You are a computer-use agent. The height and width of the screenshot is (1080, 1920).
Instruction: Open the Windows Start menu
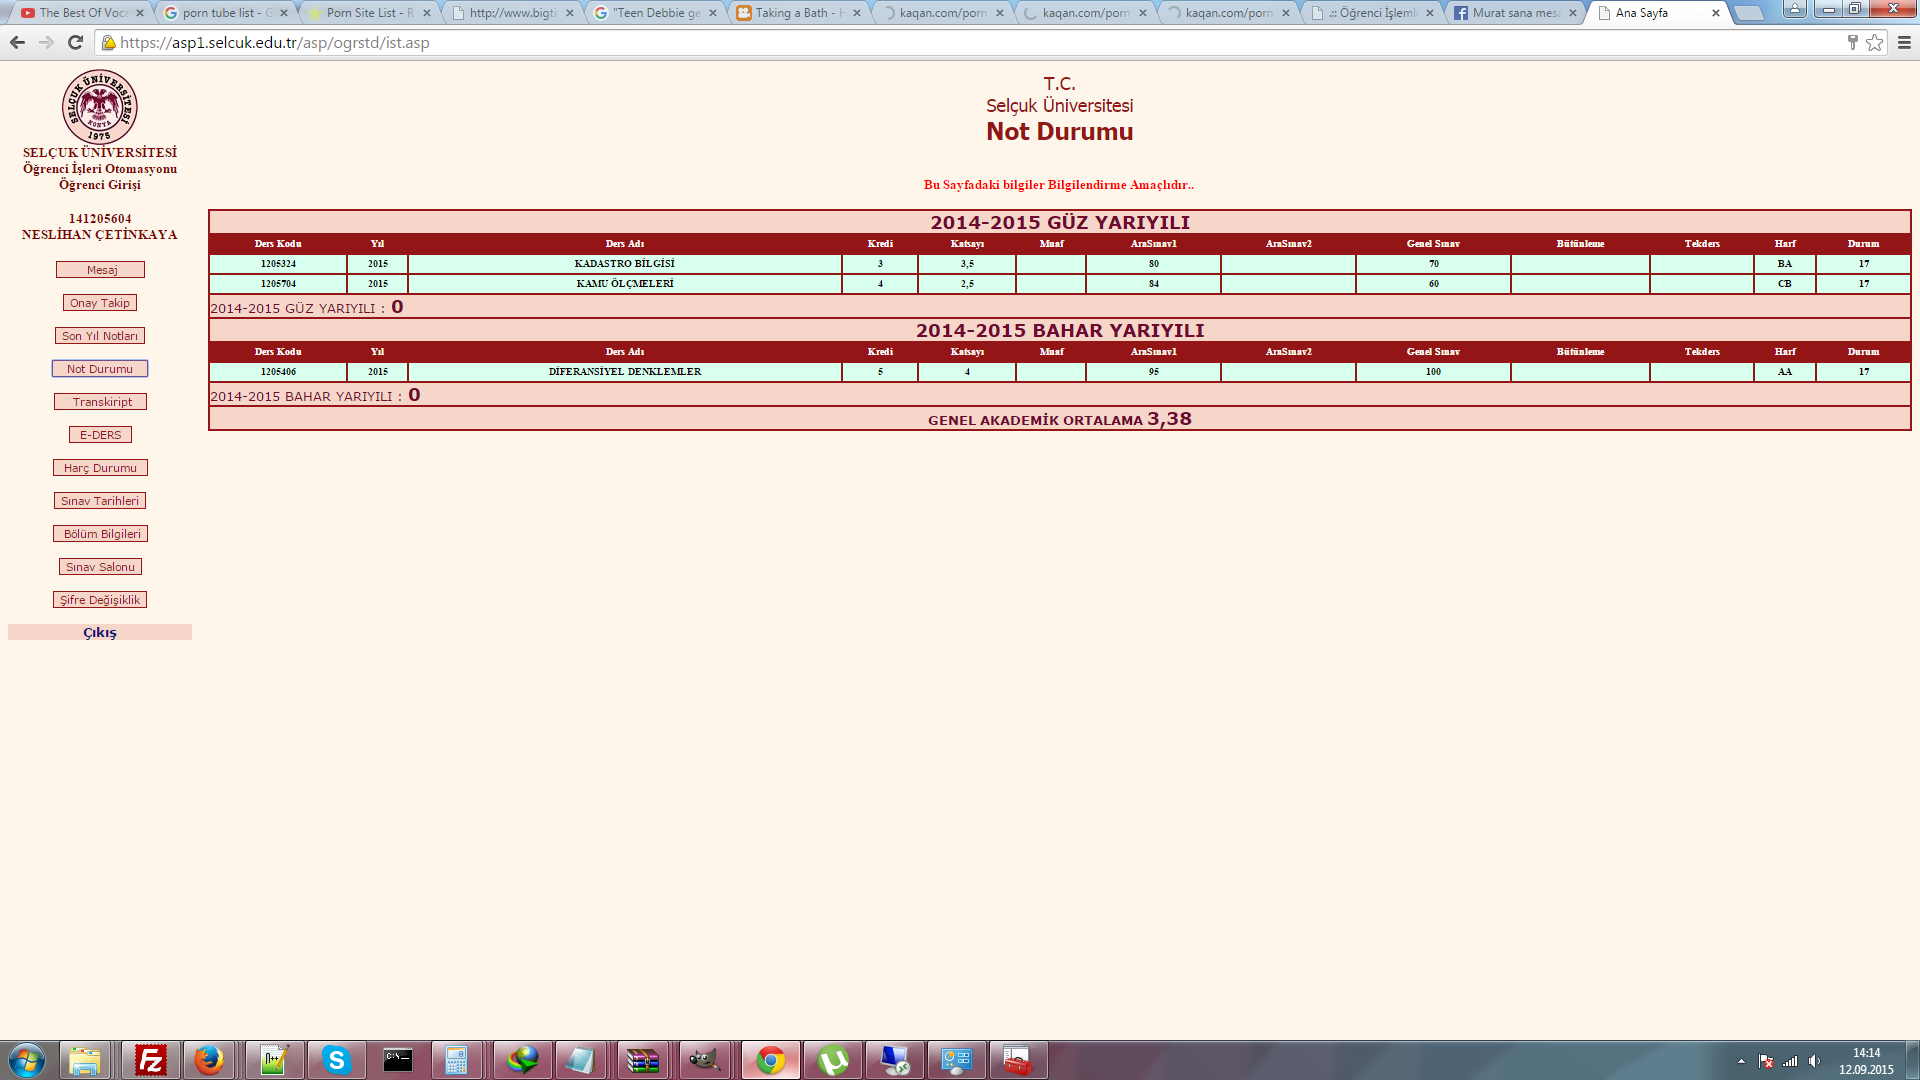[27, 1060]
